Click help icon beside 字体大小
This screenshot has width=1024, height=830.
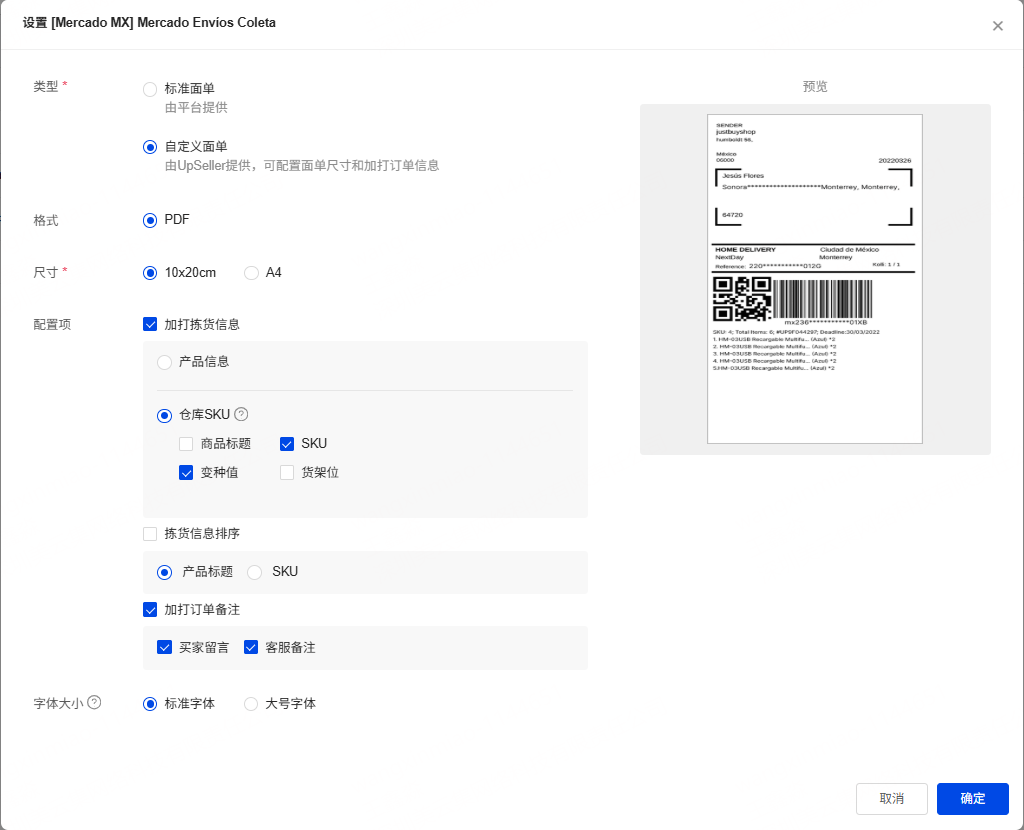click(95, 703)
